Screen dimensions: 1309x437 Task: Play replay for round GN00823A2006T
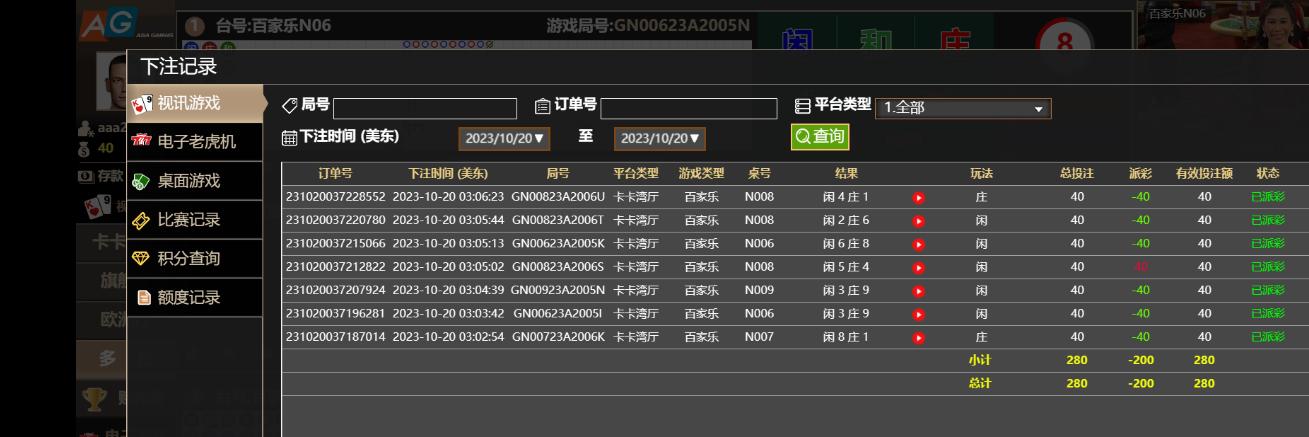click(x=918, y=221)
